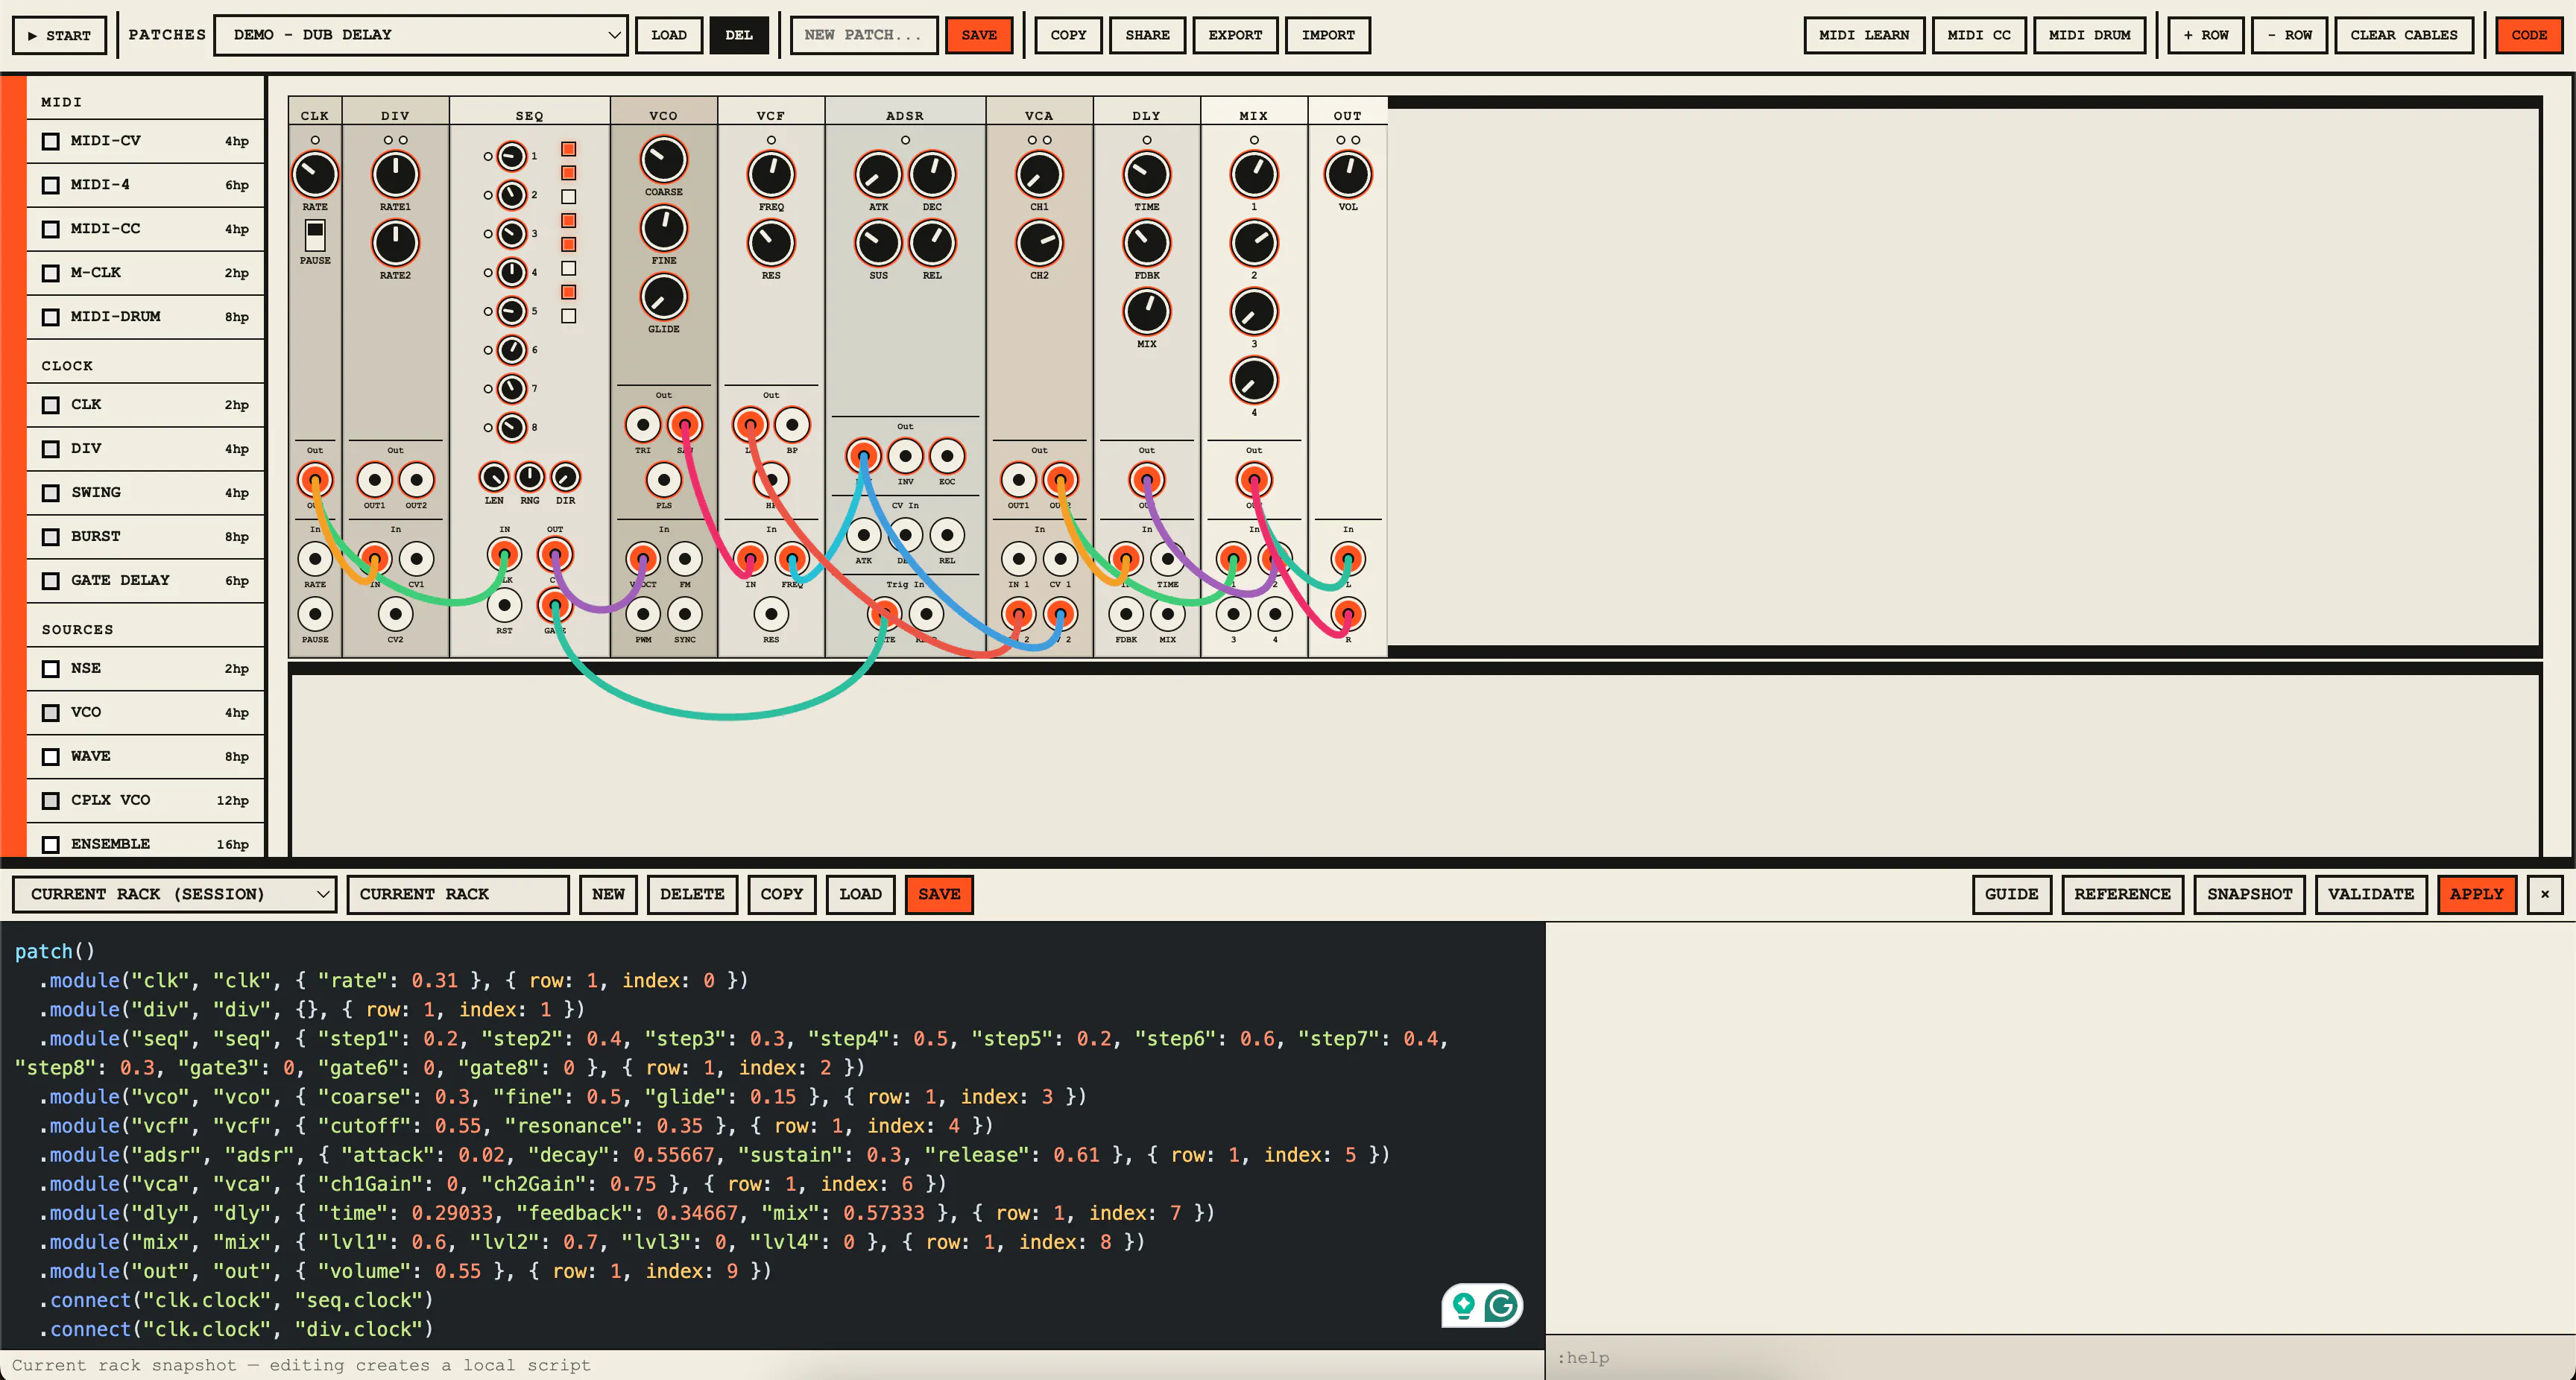Check the MIDI-DRUM module checkbox
Screen dimensions: 2576x1380
[x=51, y=317]
